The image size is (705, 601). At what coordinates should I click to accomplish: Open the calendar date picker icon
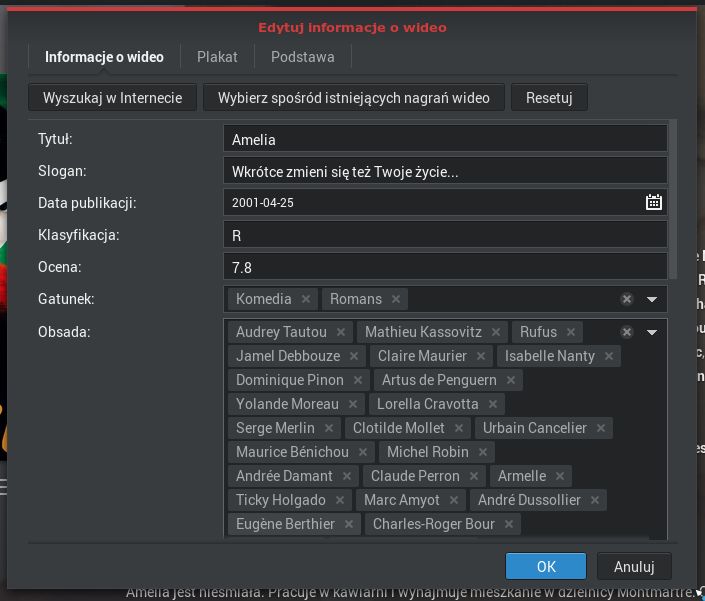[653, 202]
